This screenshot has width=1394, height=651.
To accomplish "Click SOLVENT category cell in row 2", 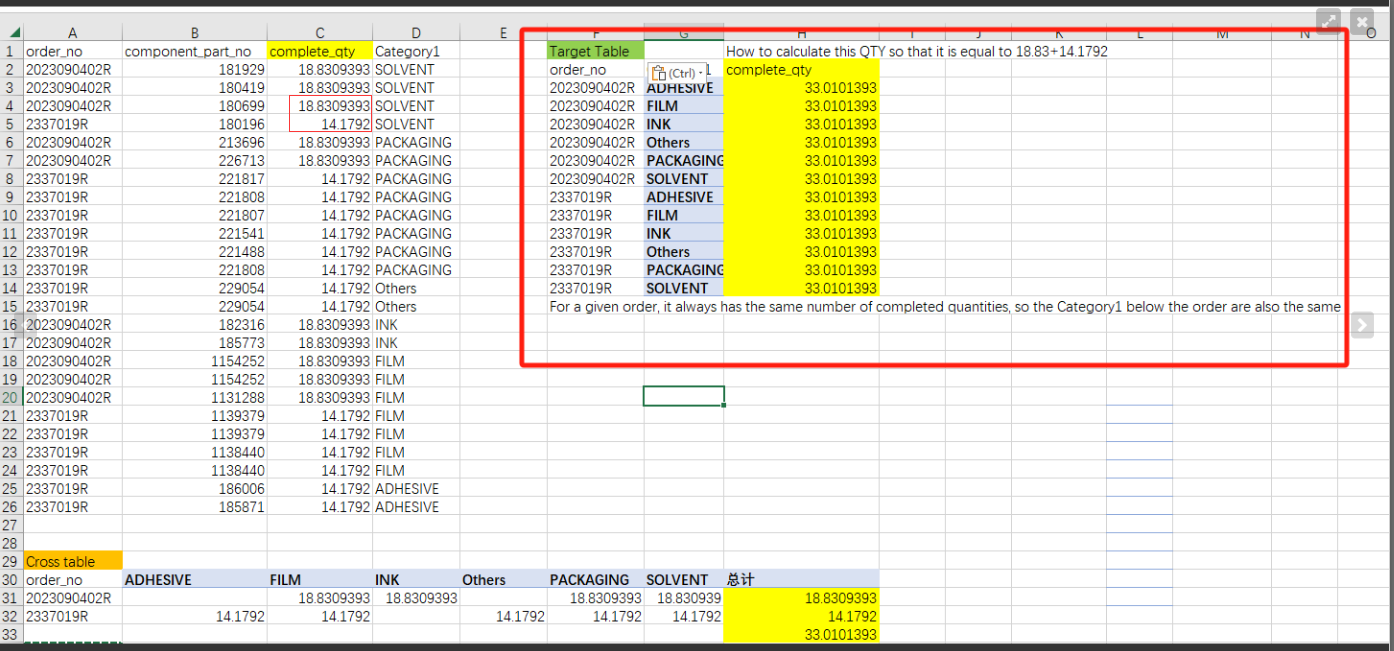I will pyautogui.click(x=415, y=70).
